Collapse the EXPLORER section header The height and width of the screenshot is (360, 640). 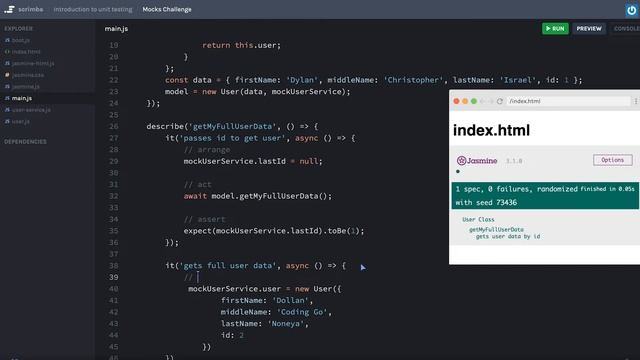[18, 29]
